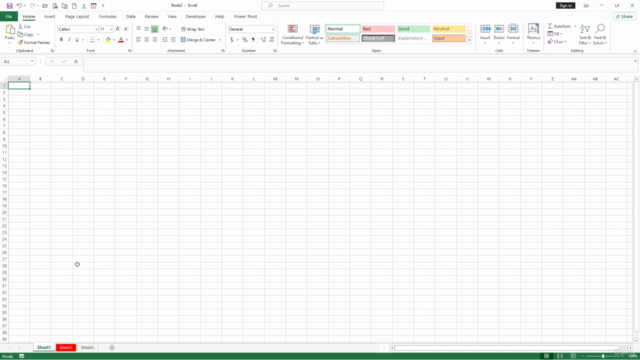Switch to Page Layout view in status bar
Viewport: 640px width, 360px height.
[560, 356]
